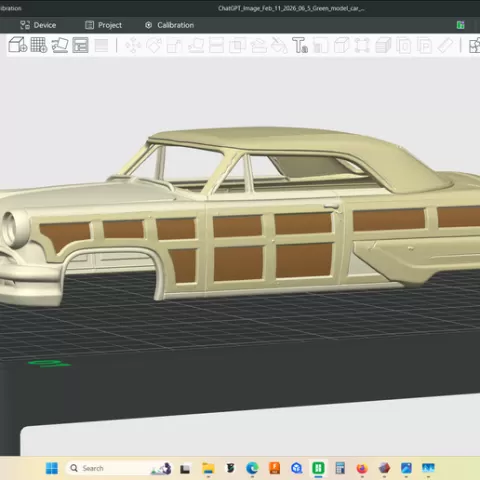The width and height of the screenshot is (480, 480).
Task: Open the Photos app in taskbar
Action: [406, 468]
